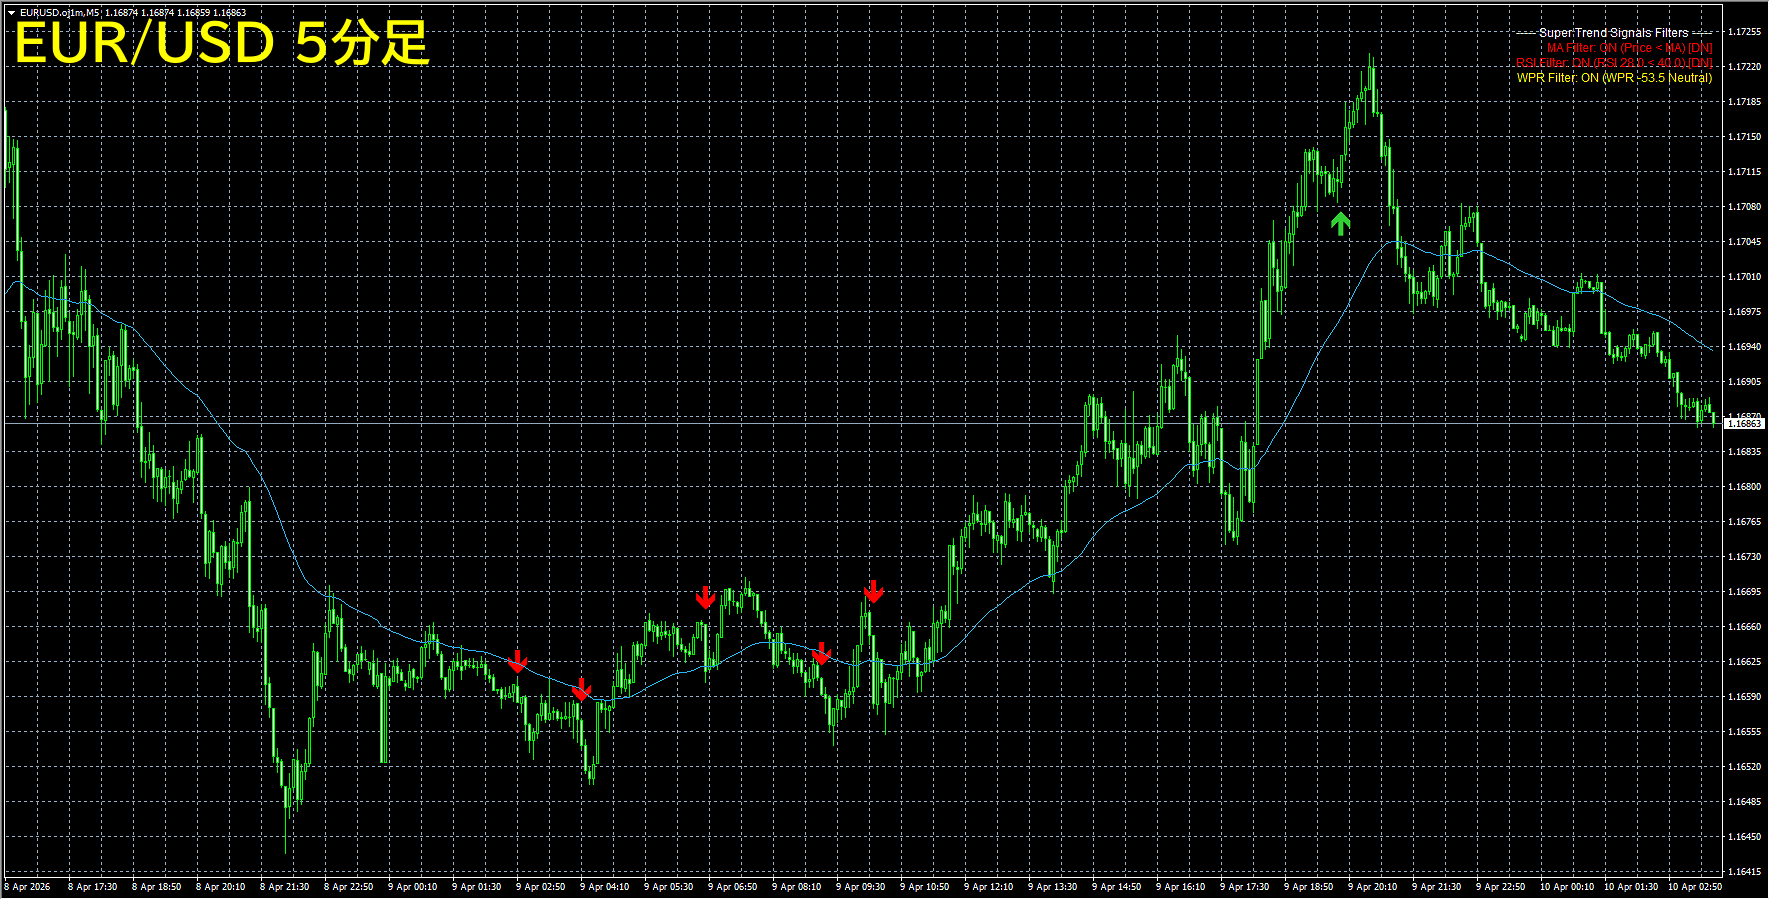1770x900 pixels.
Task: Select the second red sell arrow from left
Action: coord(582,689)
